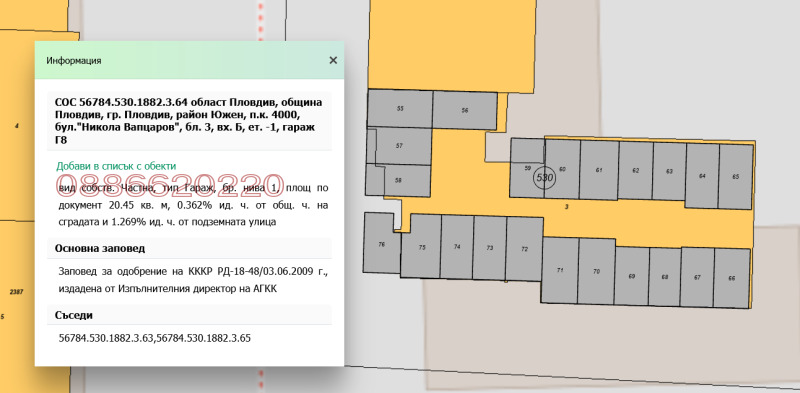Click the 'Информация' popup header title

74,61
